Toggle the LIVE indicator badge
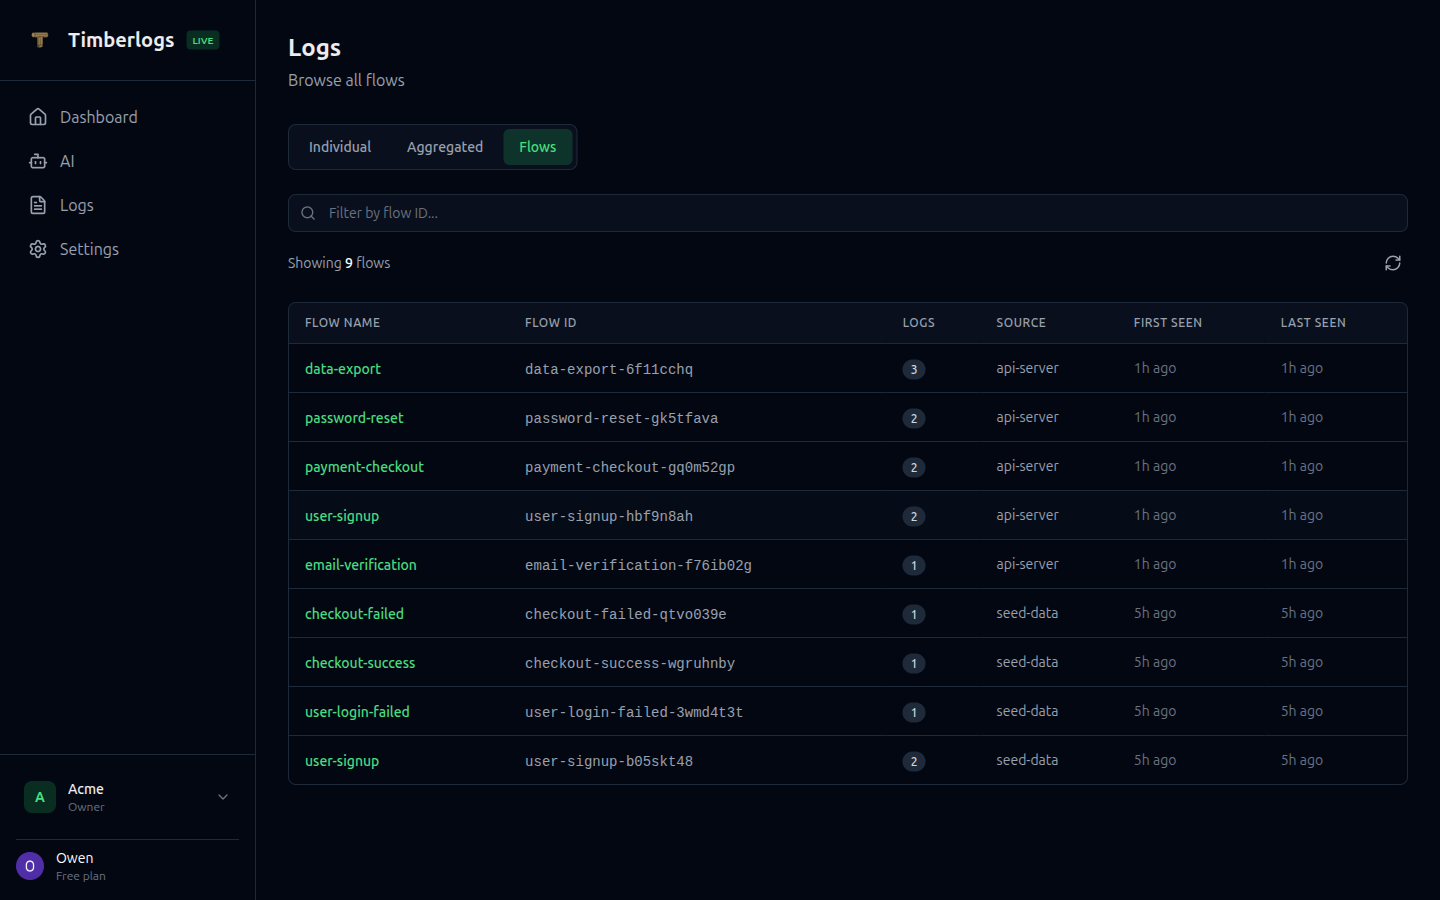Viewport: 1440px width, 900px height. (x=202, y=40)
